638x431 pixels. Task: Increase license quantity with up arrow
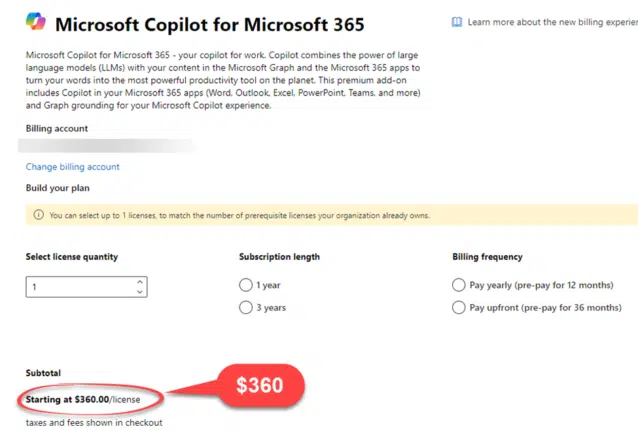[x=140, y=282]
